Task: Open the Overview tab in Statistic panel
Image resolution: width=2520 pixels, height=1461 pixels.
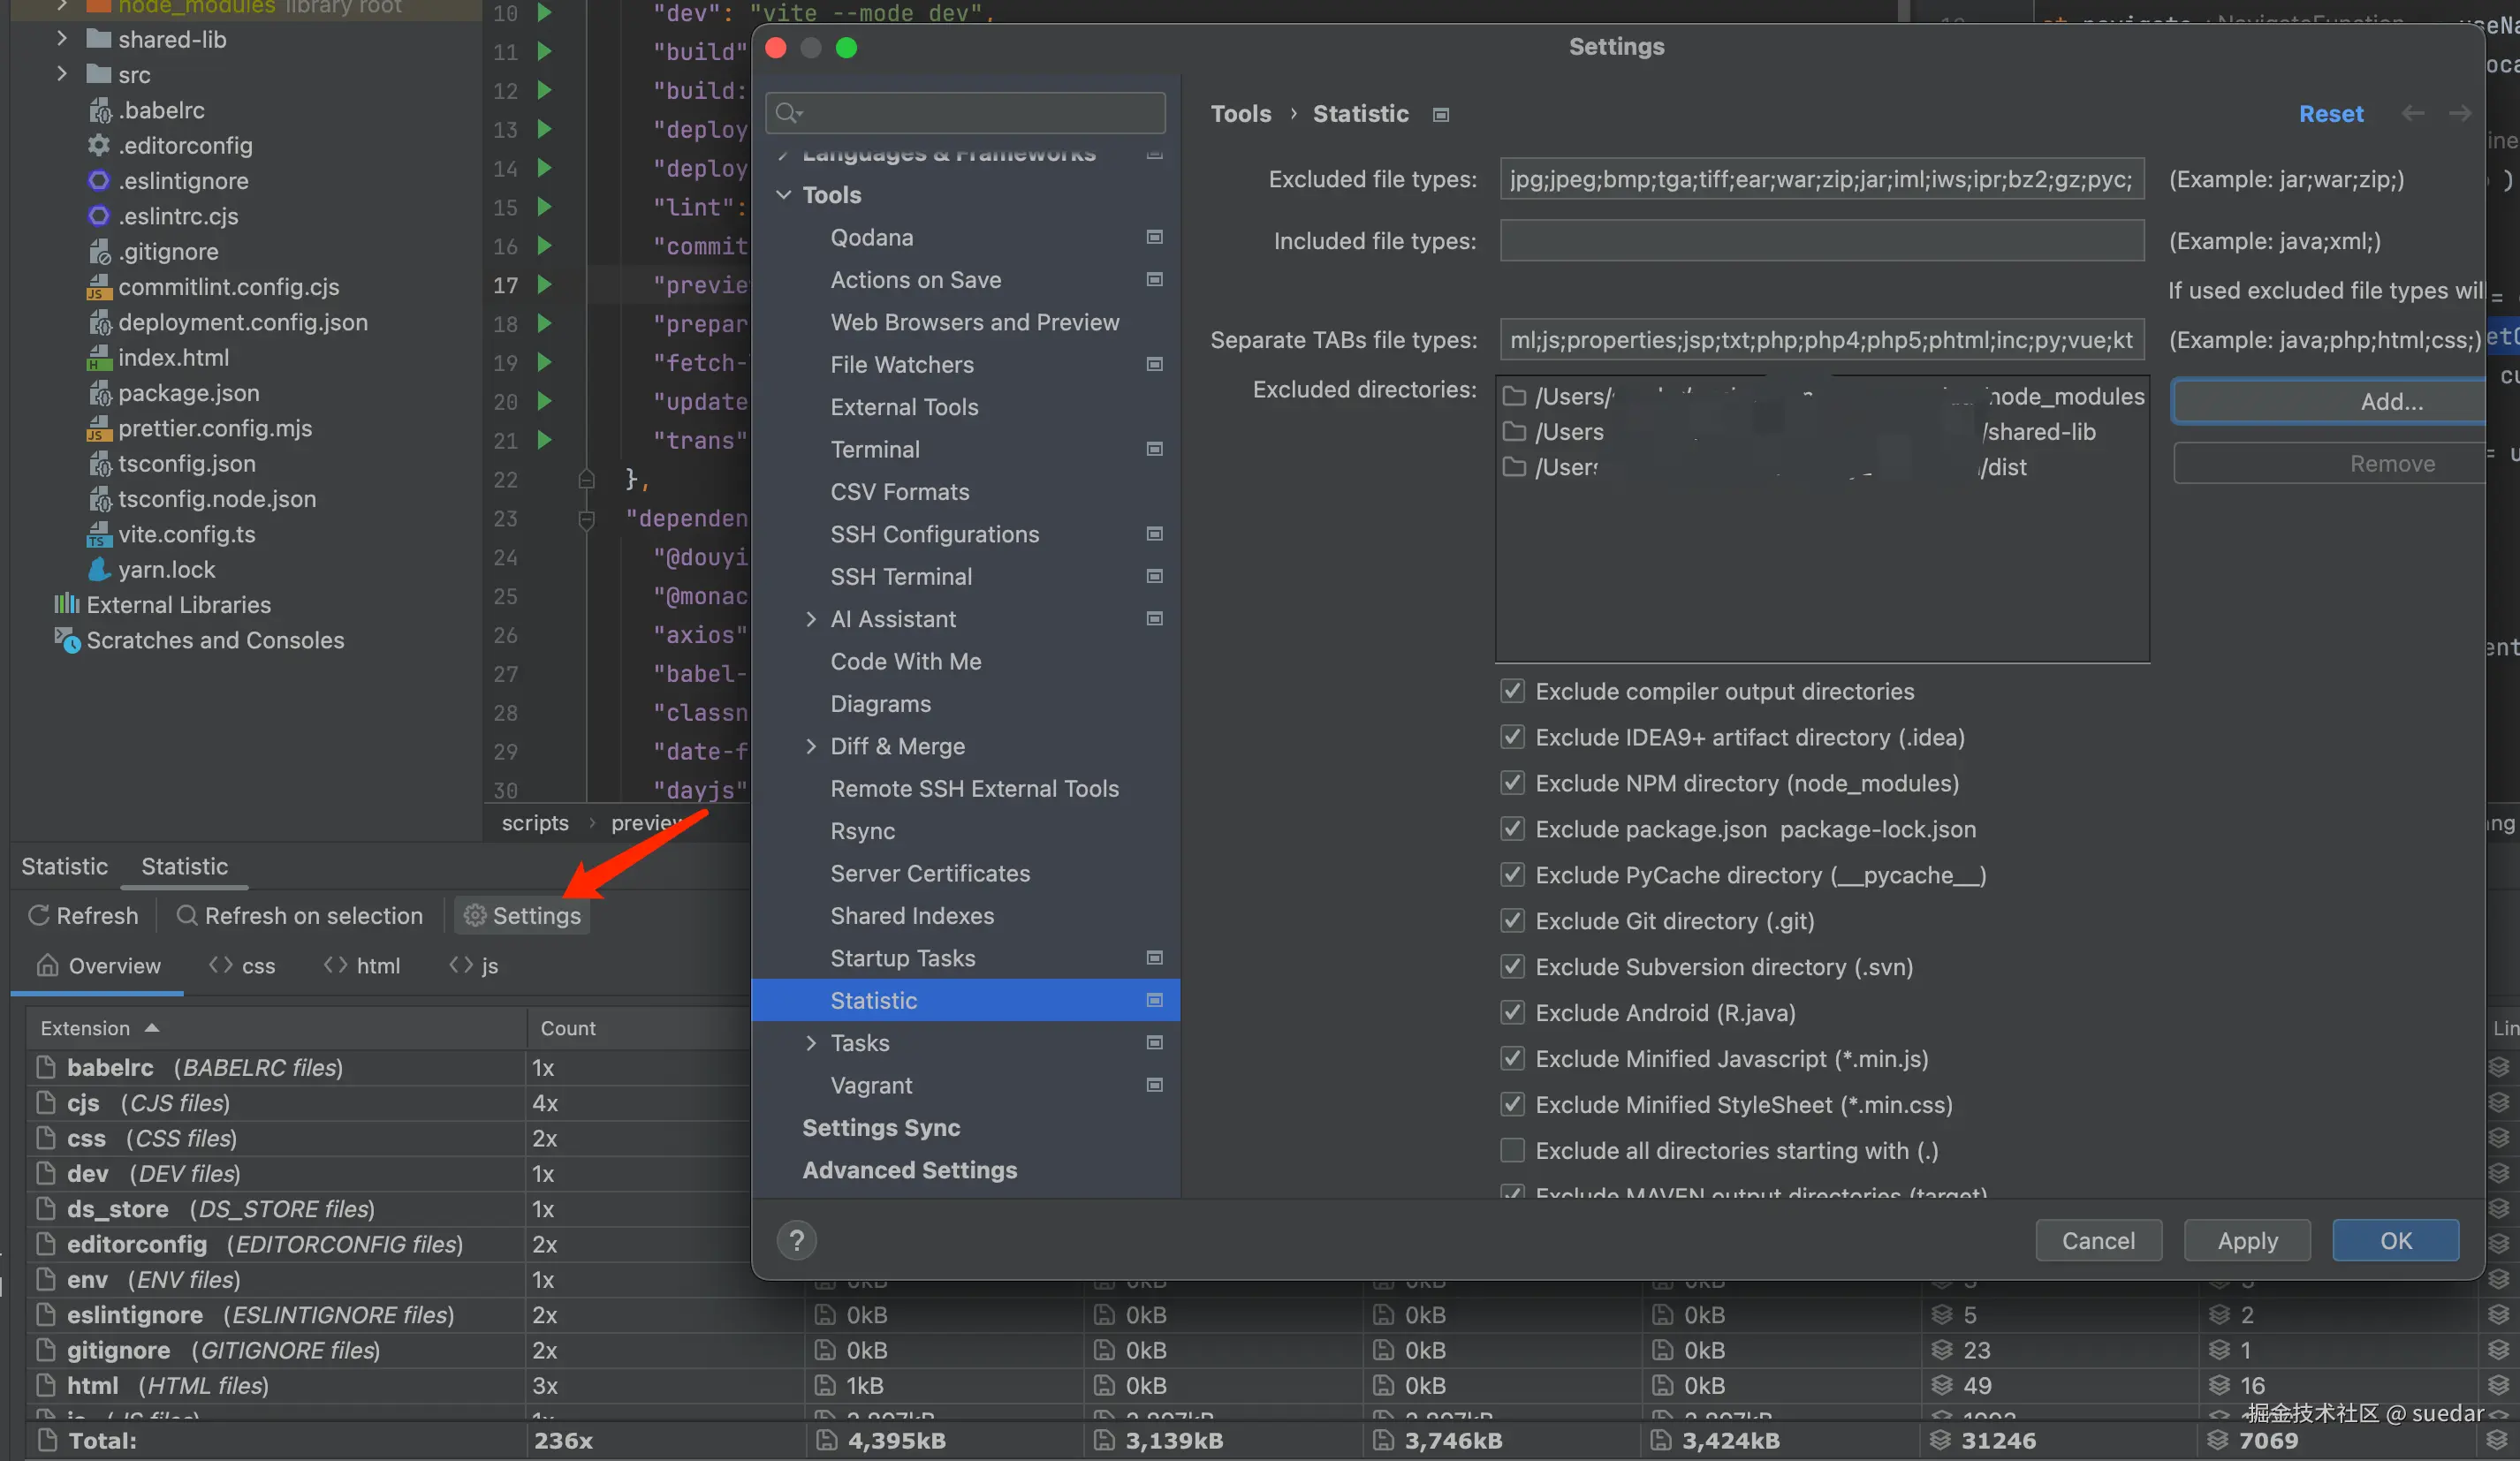Action: pos(98,965)
